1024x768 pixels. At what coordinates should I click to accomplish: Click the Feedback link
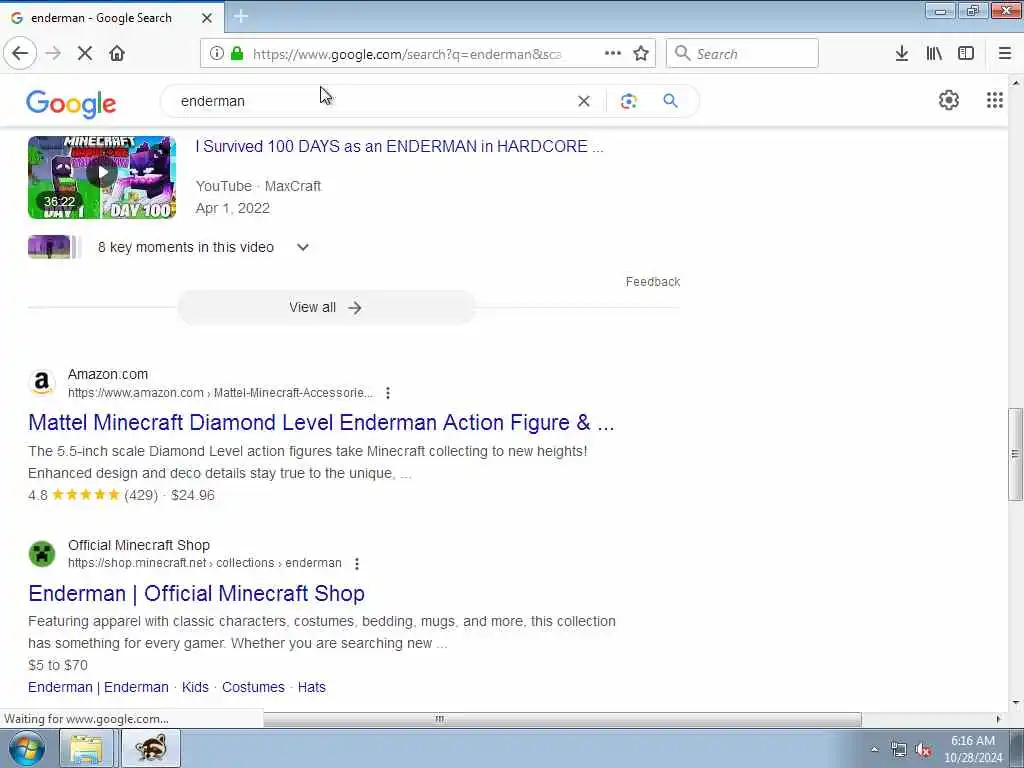653,282
